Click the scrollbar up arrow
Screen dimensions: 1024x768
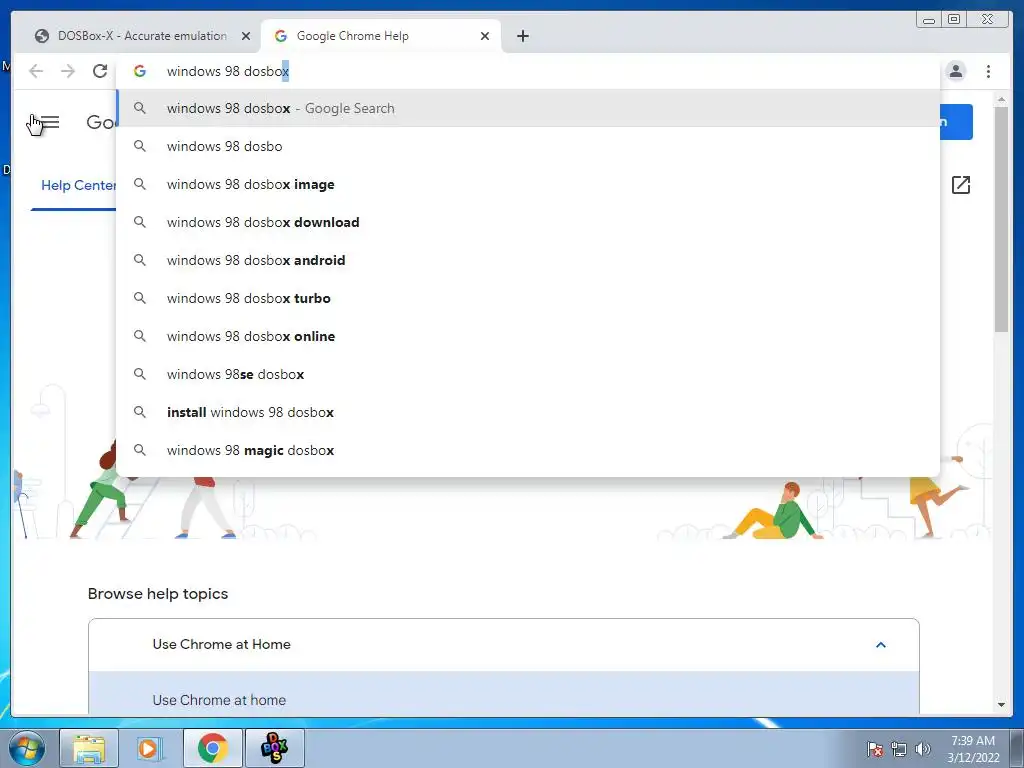pyautogui.click(x=1001, y=99)
